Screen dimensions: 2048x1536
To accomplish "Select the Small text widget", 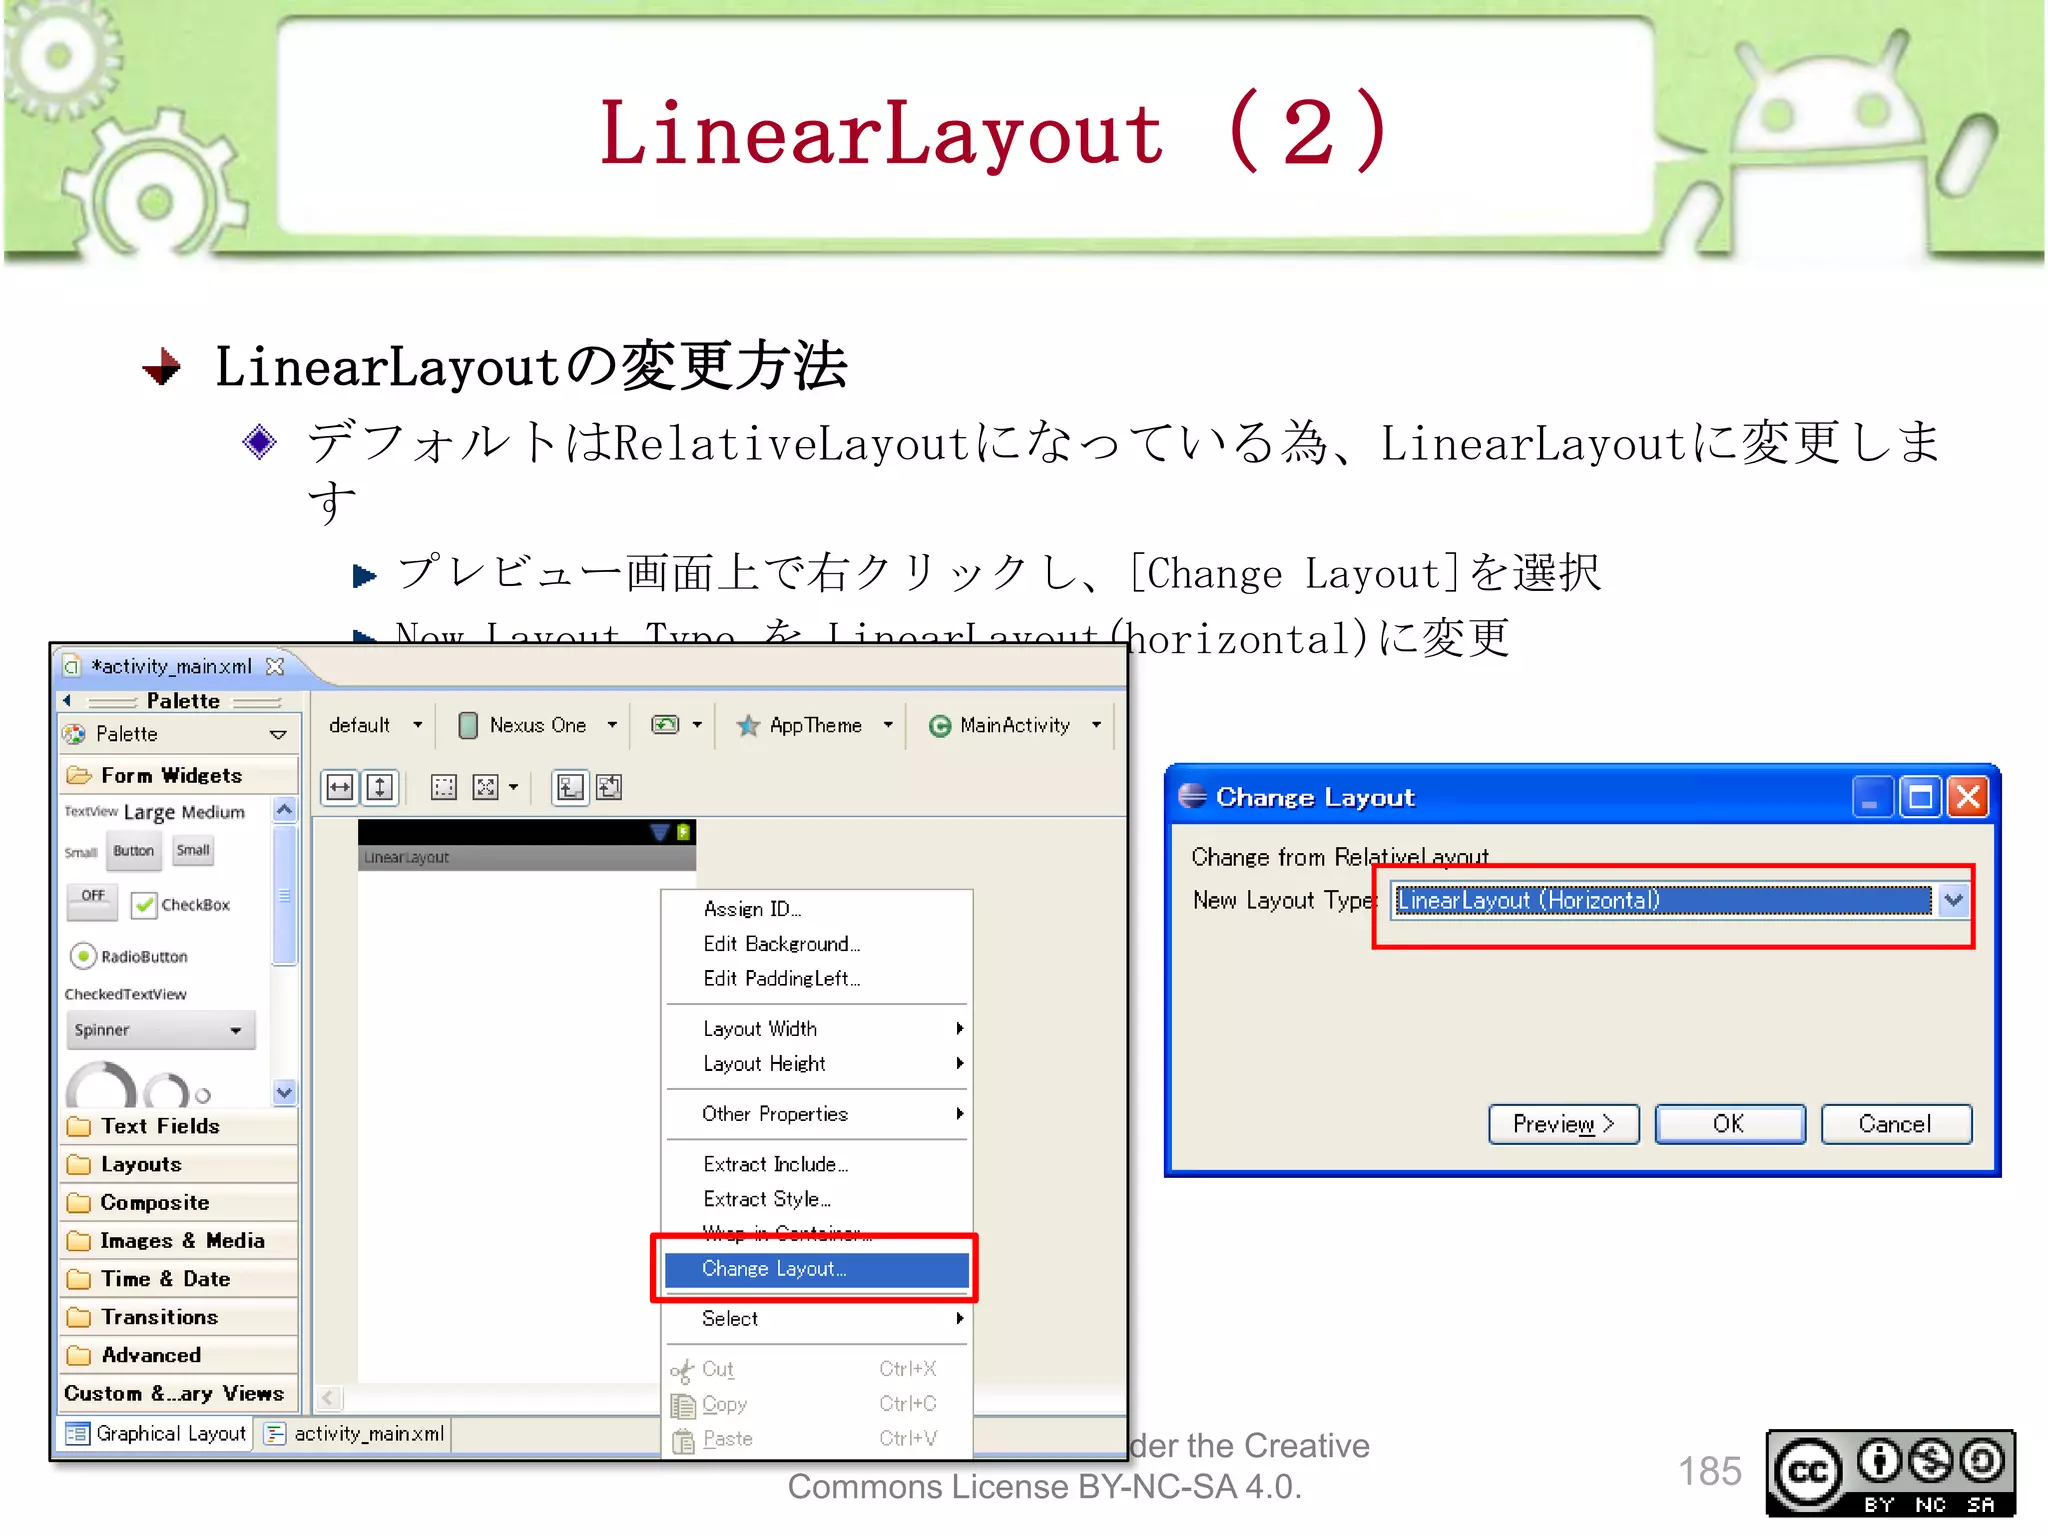I will point(81,853).
